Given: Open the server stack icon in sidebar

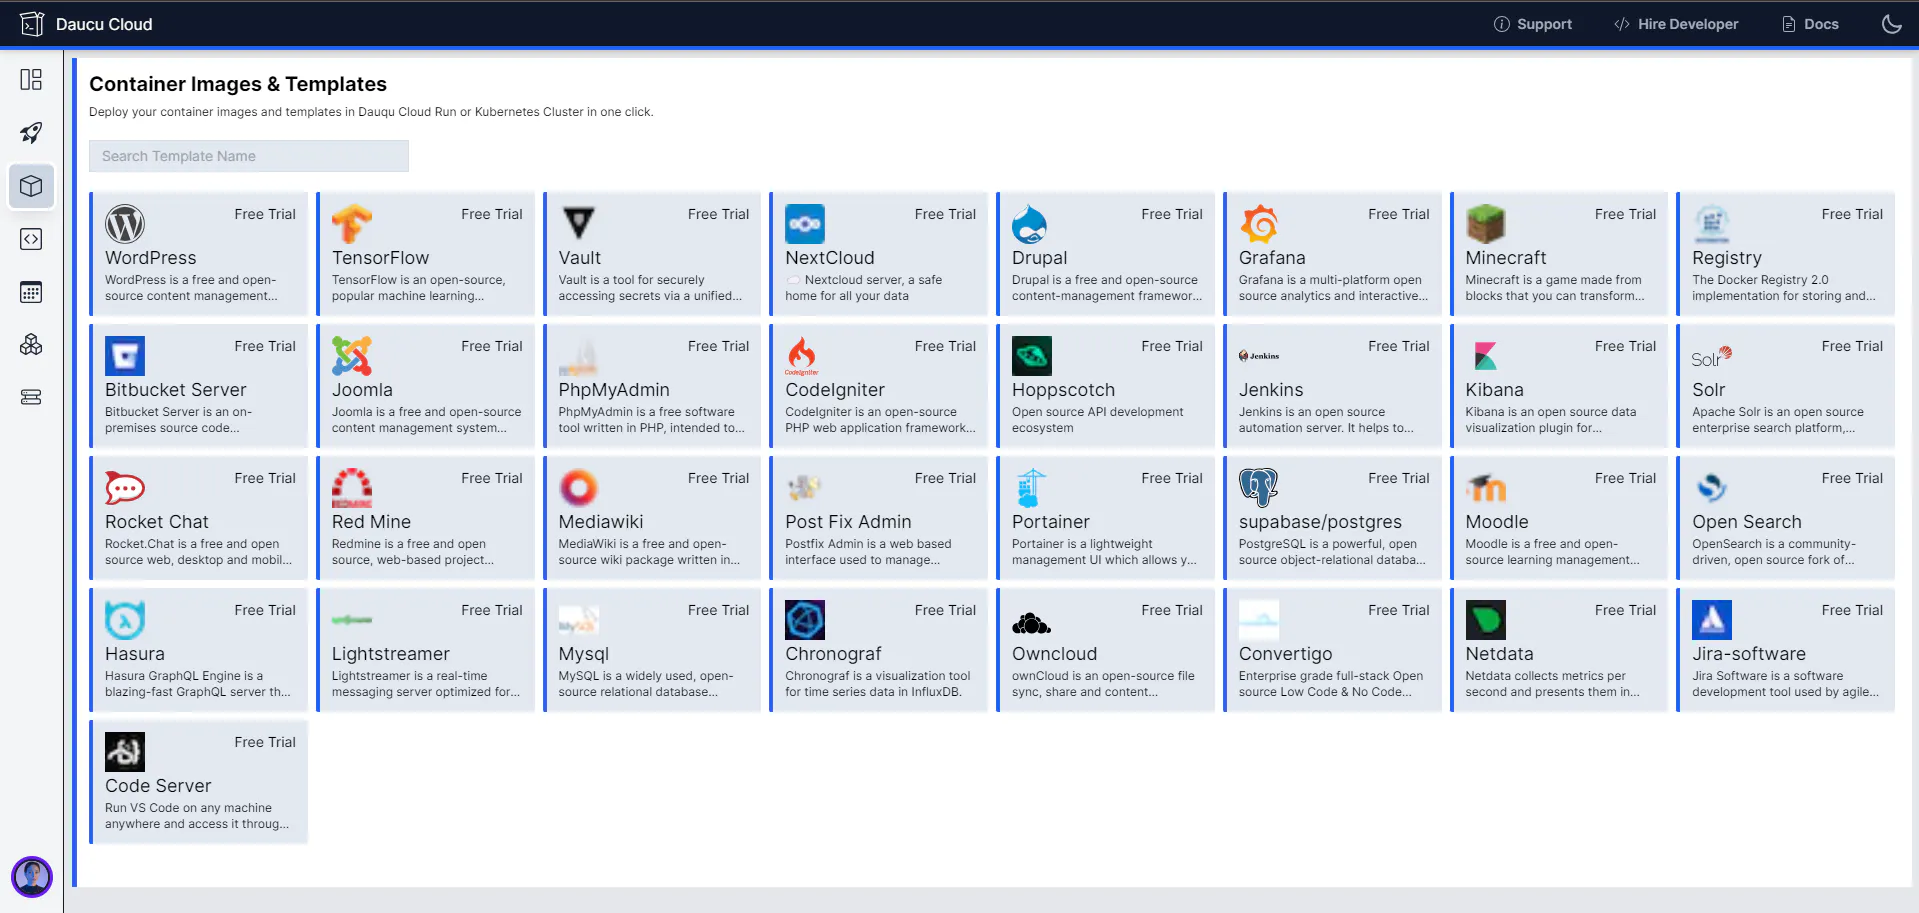Looking at the screenshot, I should click(31, 397).
